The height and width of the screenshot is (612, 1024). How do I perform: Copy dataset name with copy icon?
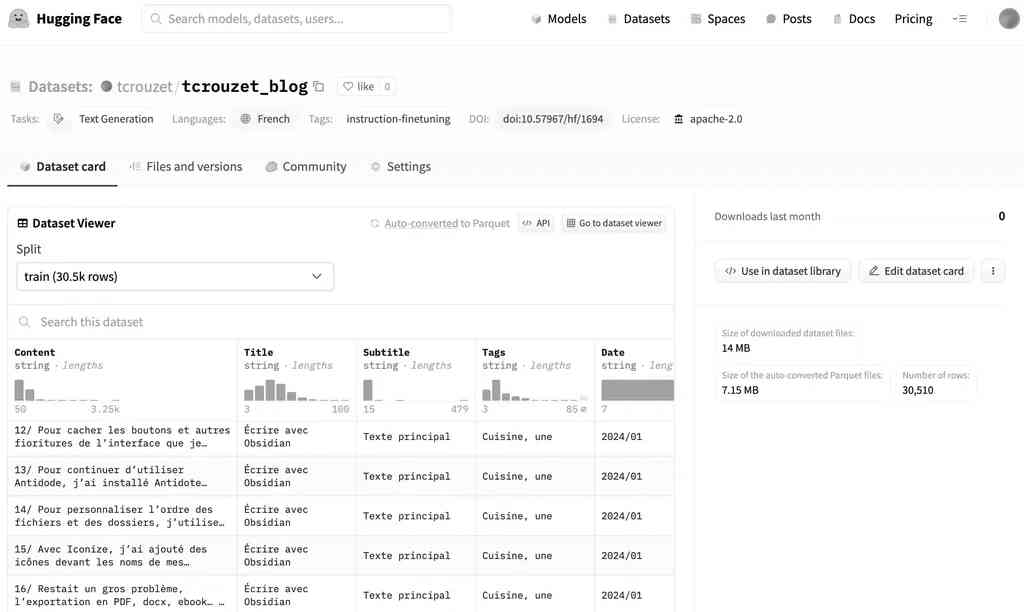(x=319, y=87)
